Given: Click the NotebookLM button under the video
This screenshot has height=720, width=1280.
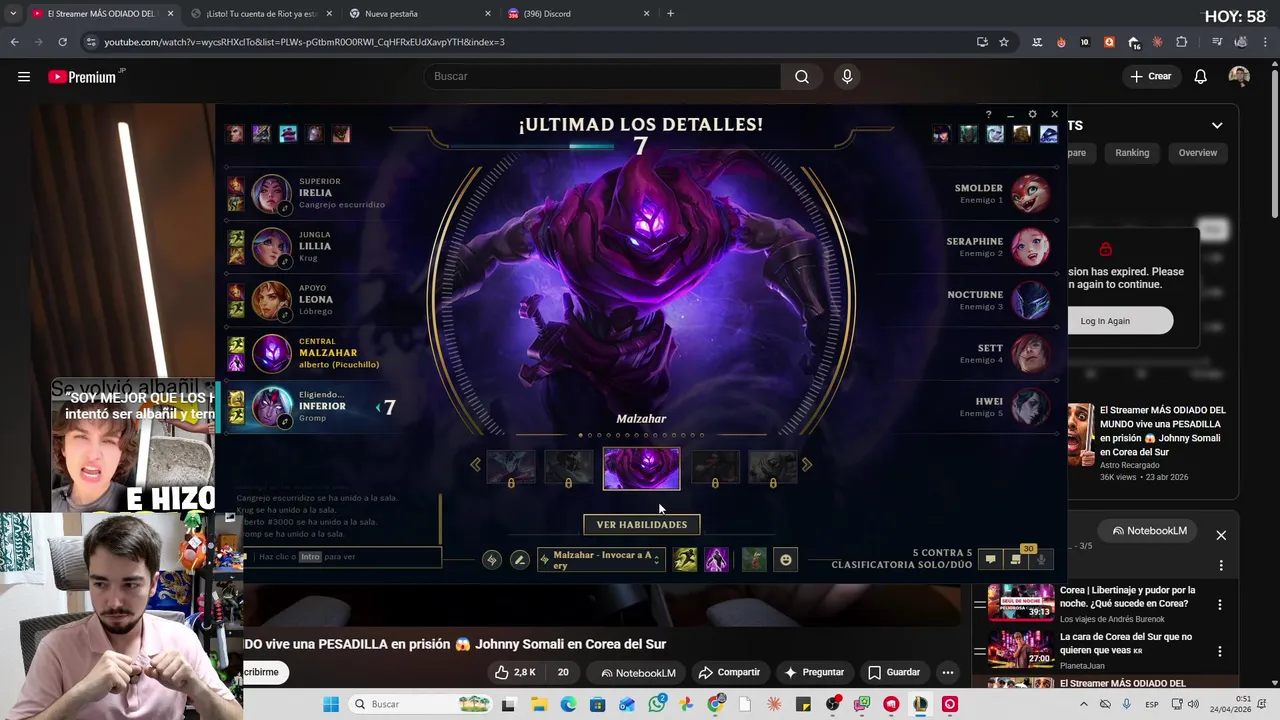Looking at the screenshot, I should (x=637, y=672).
